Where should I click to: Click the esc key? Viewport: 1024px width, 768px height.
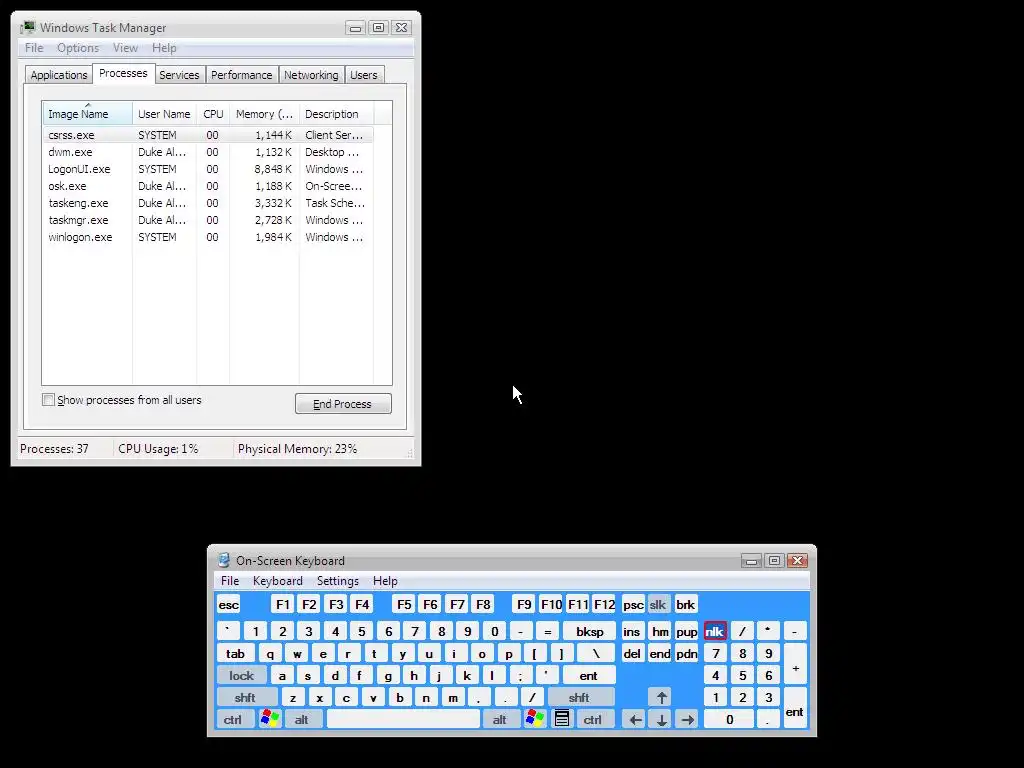coord(229,605)
